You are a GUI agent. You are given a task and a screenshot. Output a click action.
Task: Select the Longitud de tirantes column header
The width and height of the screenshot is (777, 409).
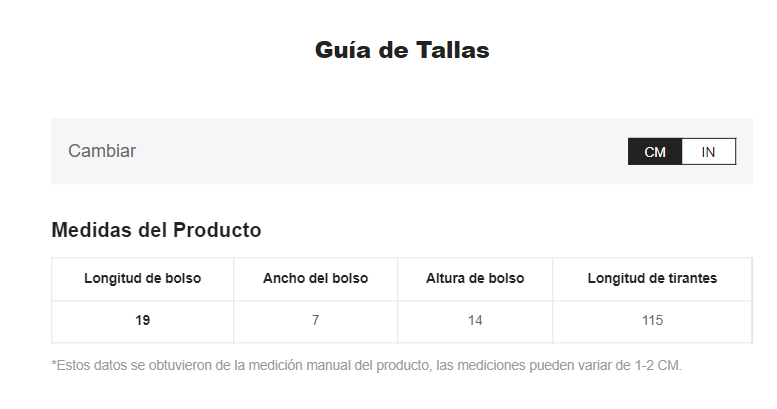tap(652, 278)
